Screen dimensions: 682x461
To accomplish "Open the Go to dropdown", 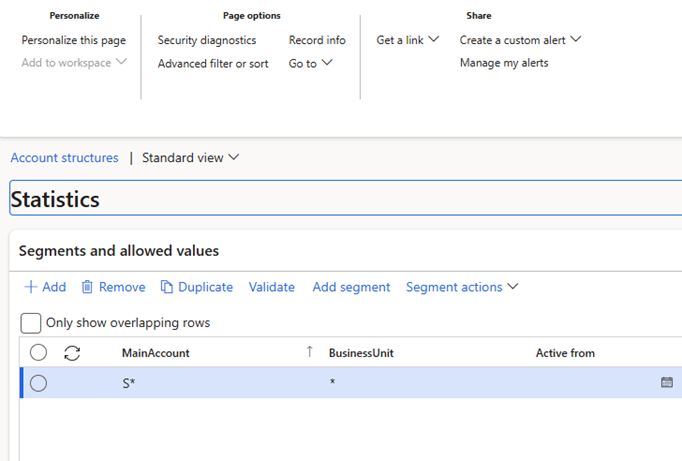I will click(x=311, y=63).
